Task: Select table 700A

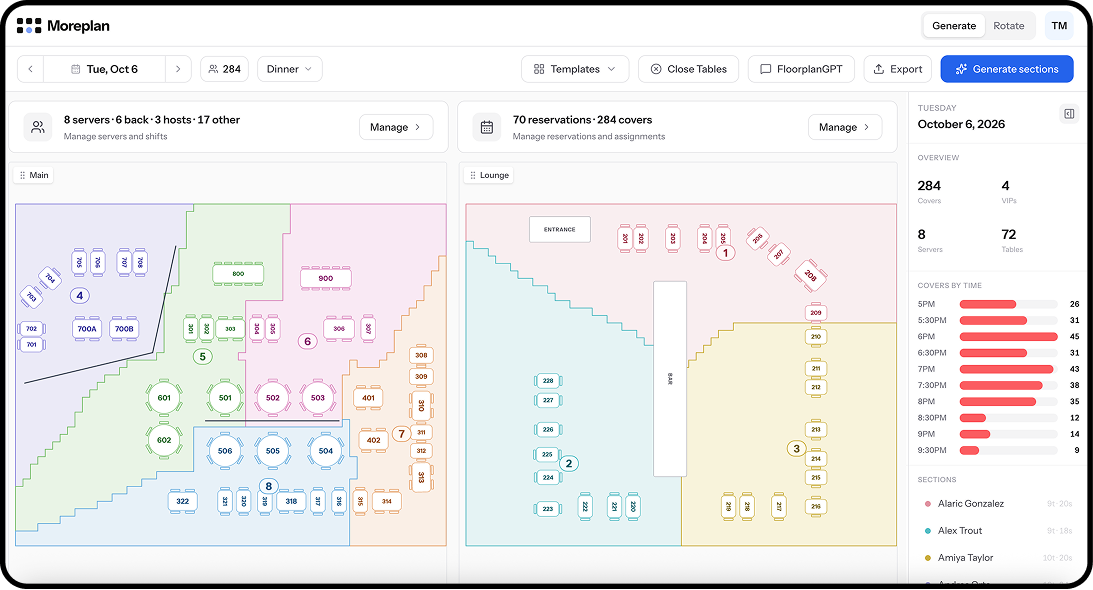Action: (87, 328)
